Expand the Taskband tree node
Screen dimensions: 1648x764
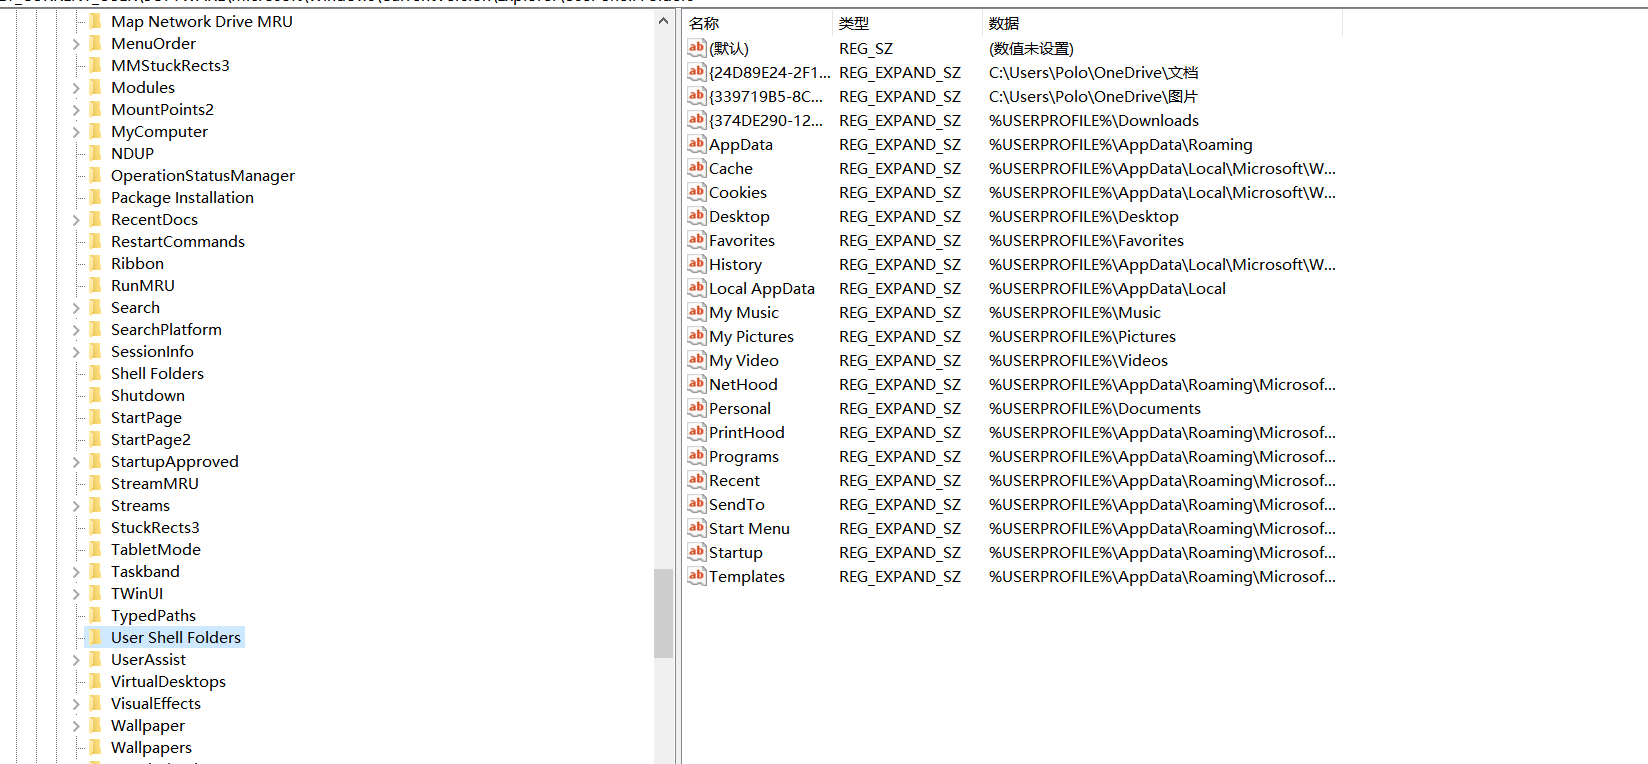click(x=76, y=572)
